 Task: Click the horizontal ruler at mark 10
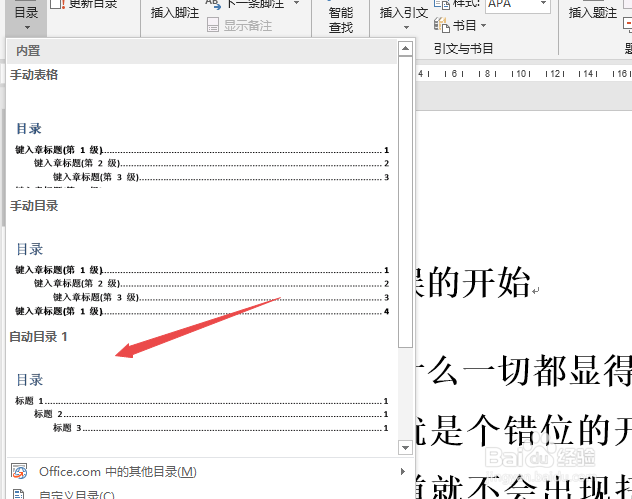521,74
